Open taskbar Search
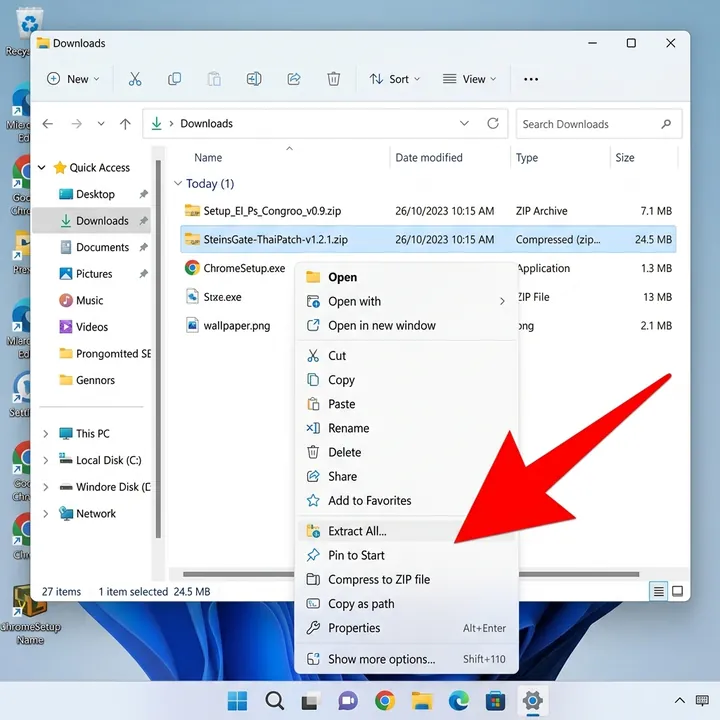The height and width of the screenshot is (720, 720). pyautogui.click(x=274, y=701)
